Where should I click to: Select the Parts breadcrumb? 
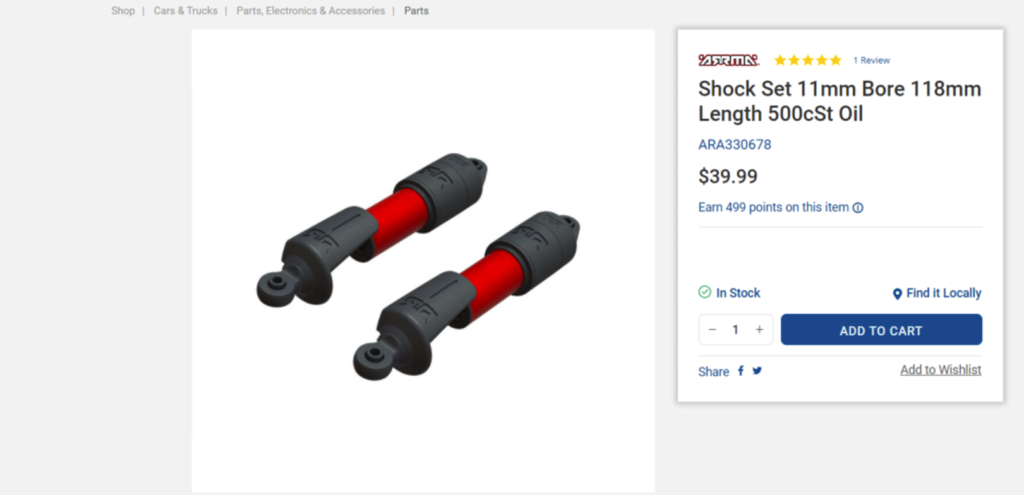pyautogui.click(x=417, y=10)
